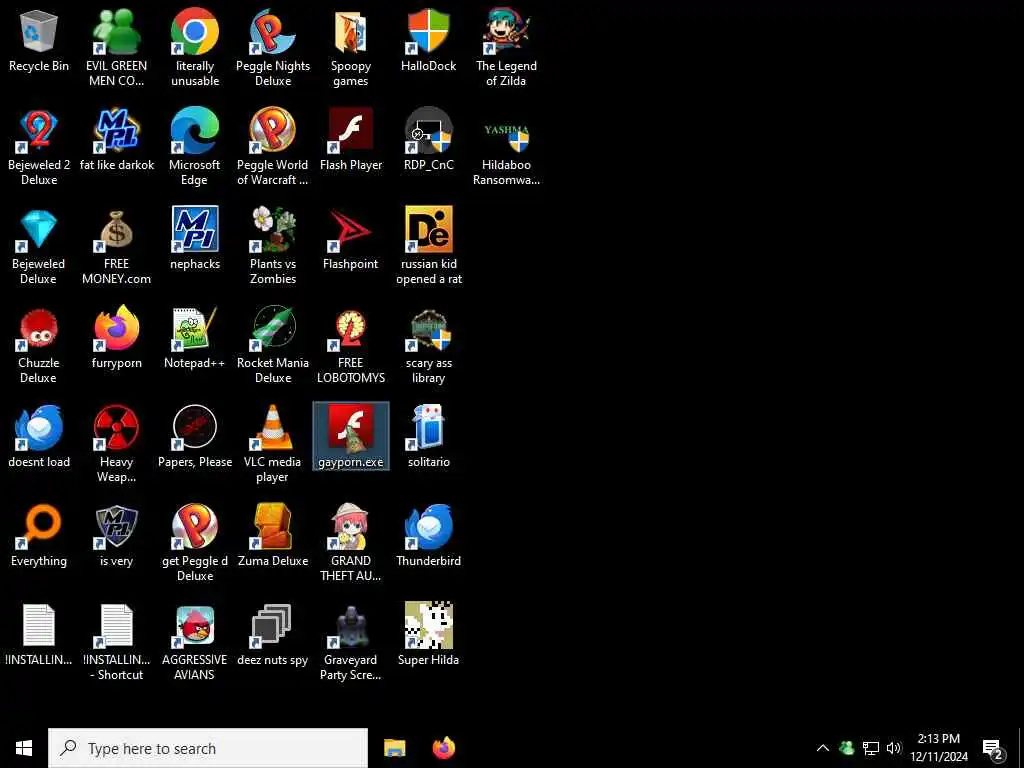Expand the hidden system tray icons
The width and height of the screenshot is (1024, 768).
tap(823, 748)
